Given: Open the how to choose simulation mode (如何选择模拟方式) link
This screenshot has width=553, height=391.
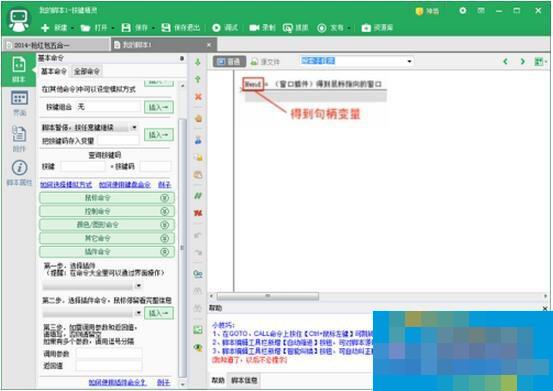Looking at the screenshot, I should (x=66, y=184).
